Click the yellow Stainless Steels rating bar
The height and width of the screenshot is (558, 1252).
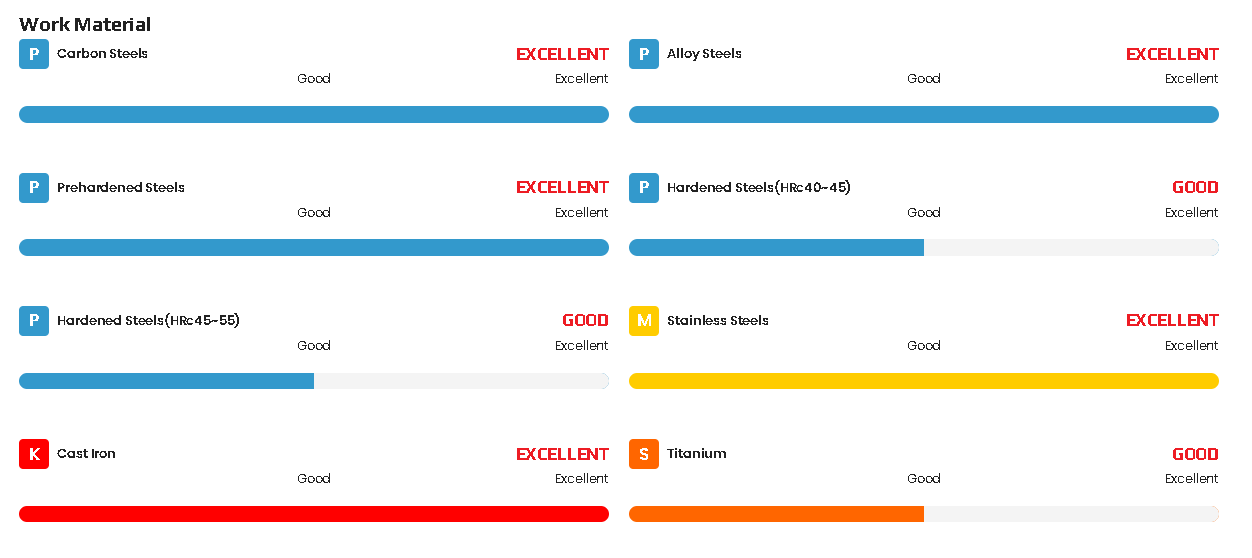[x=924, y=381]
